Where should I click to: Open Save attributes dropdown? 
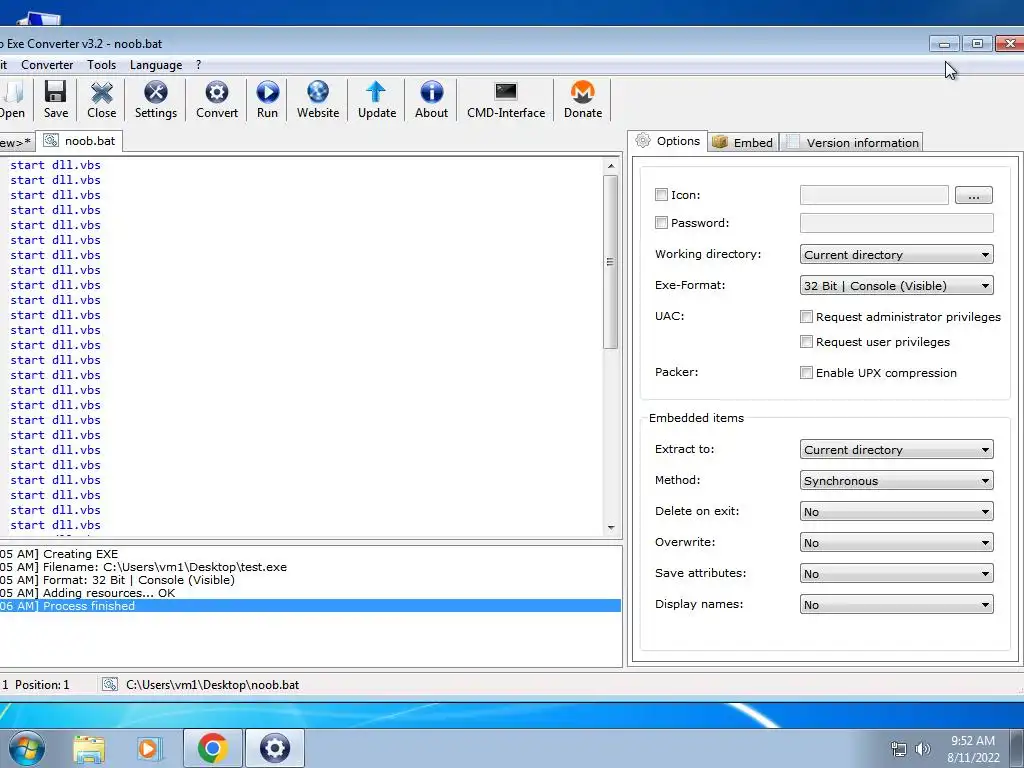pos(896,573)
